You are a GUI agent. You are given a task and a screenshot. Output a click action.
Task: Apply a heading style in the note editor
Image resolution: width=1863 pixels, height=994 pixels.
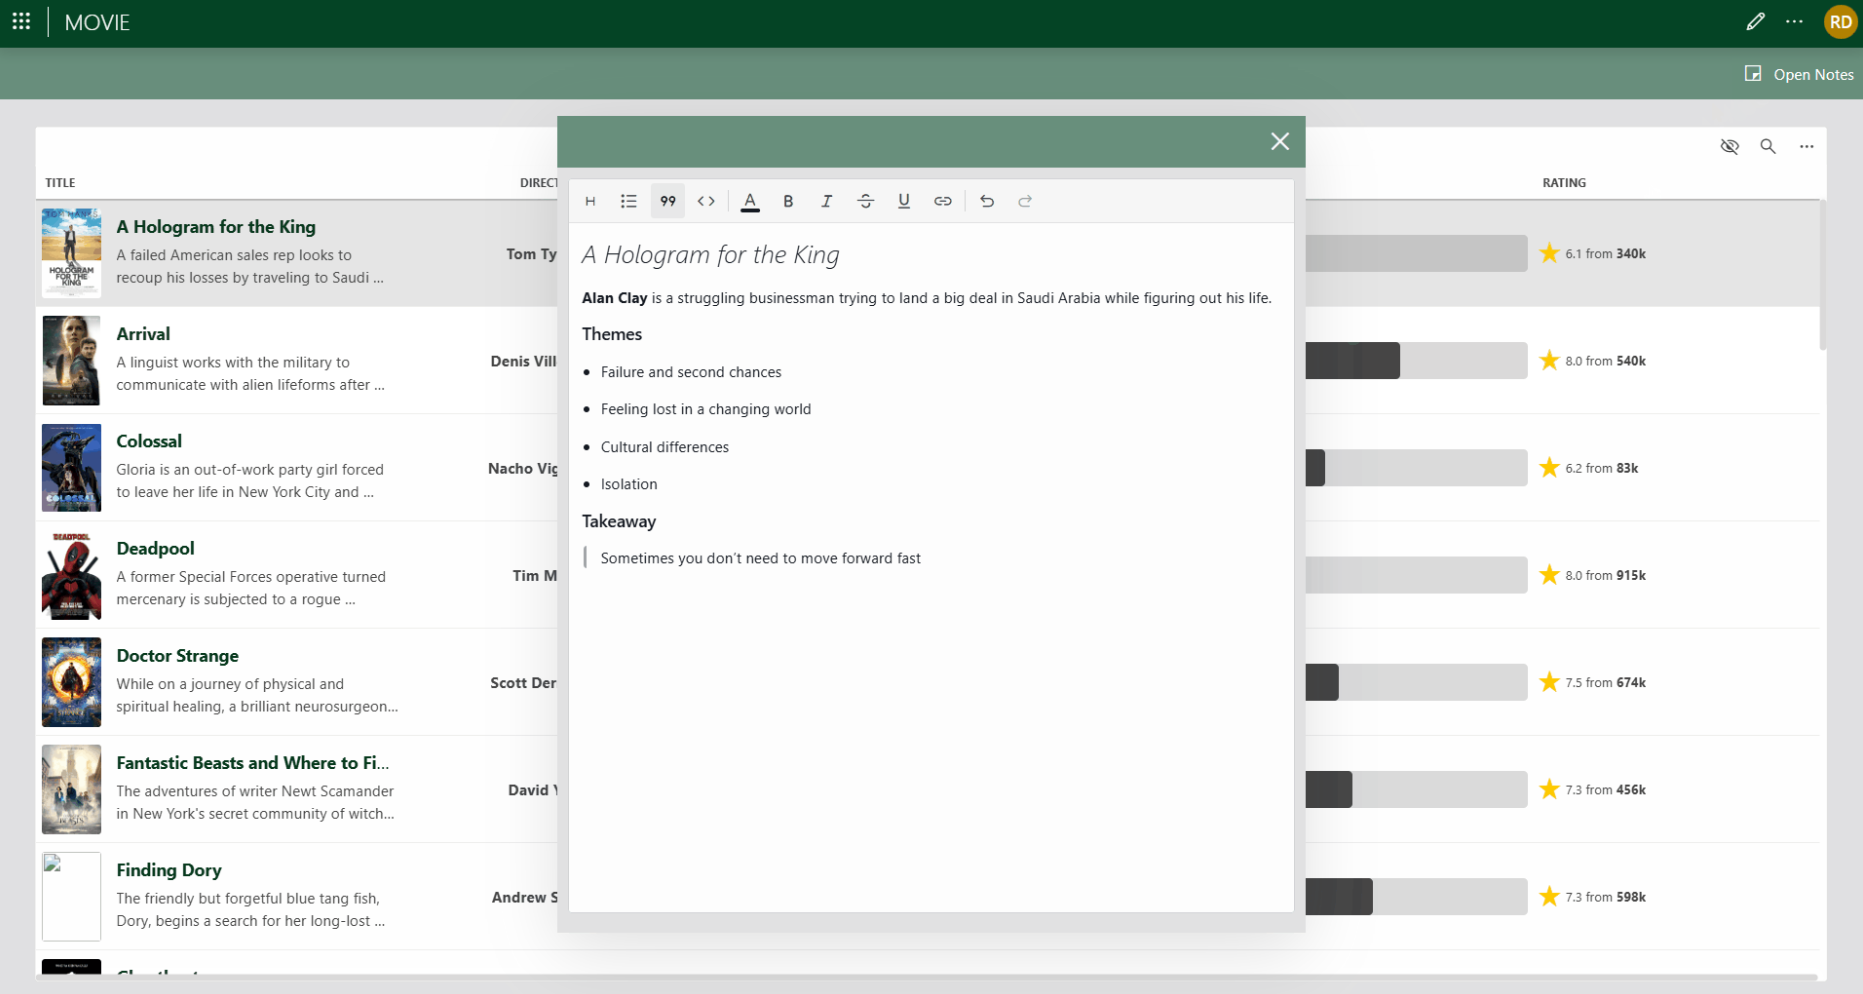point(590,201)
